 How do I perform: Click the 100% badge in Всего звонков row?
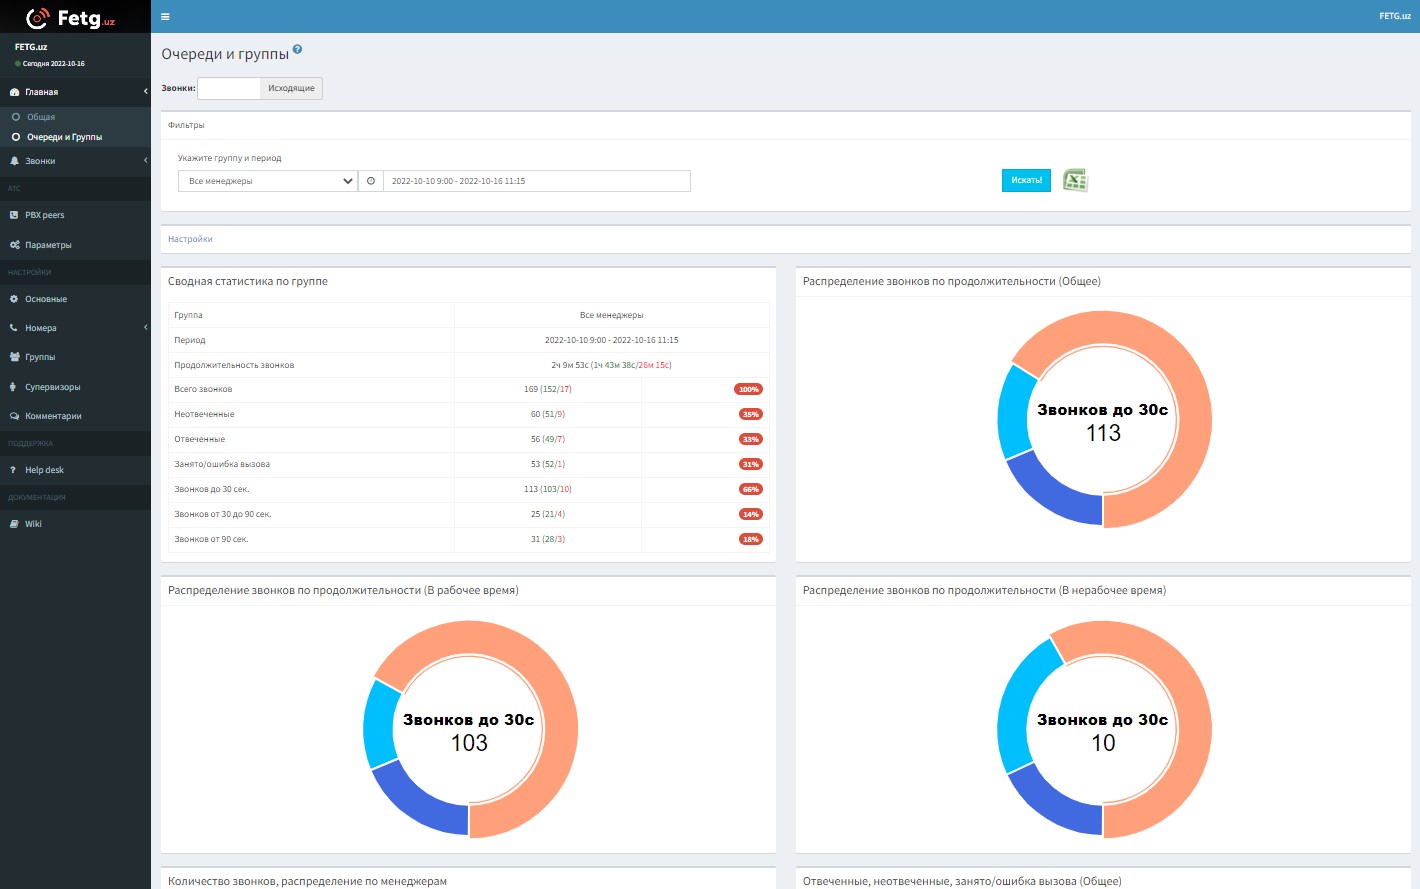pos(749,390)
